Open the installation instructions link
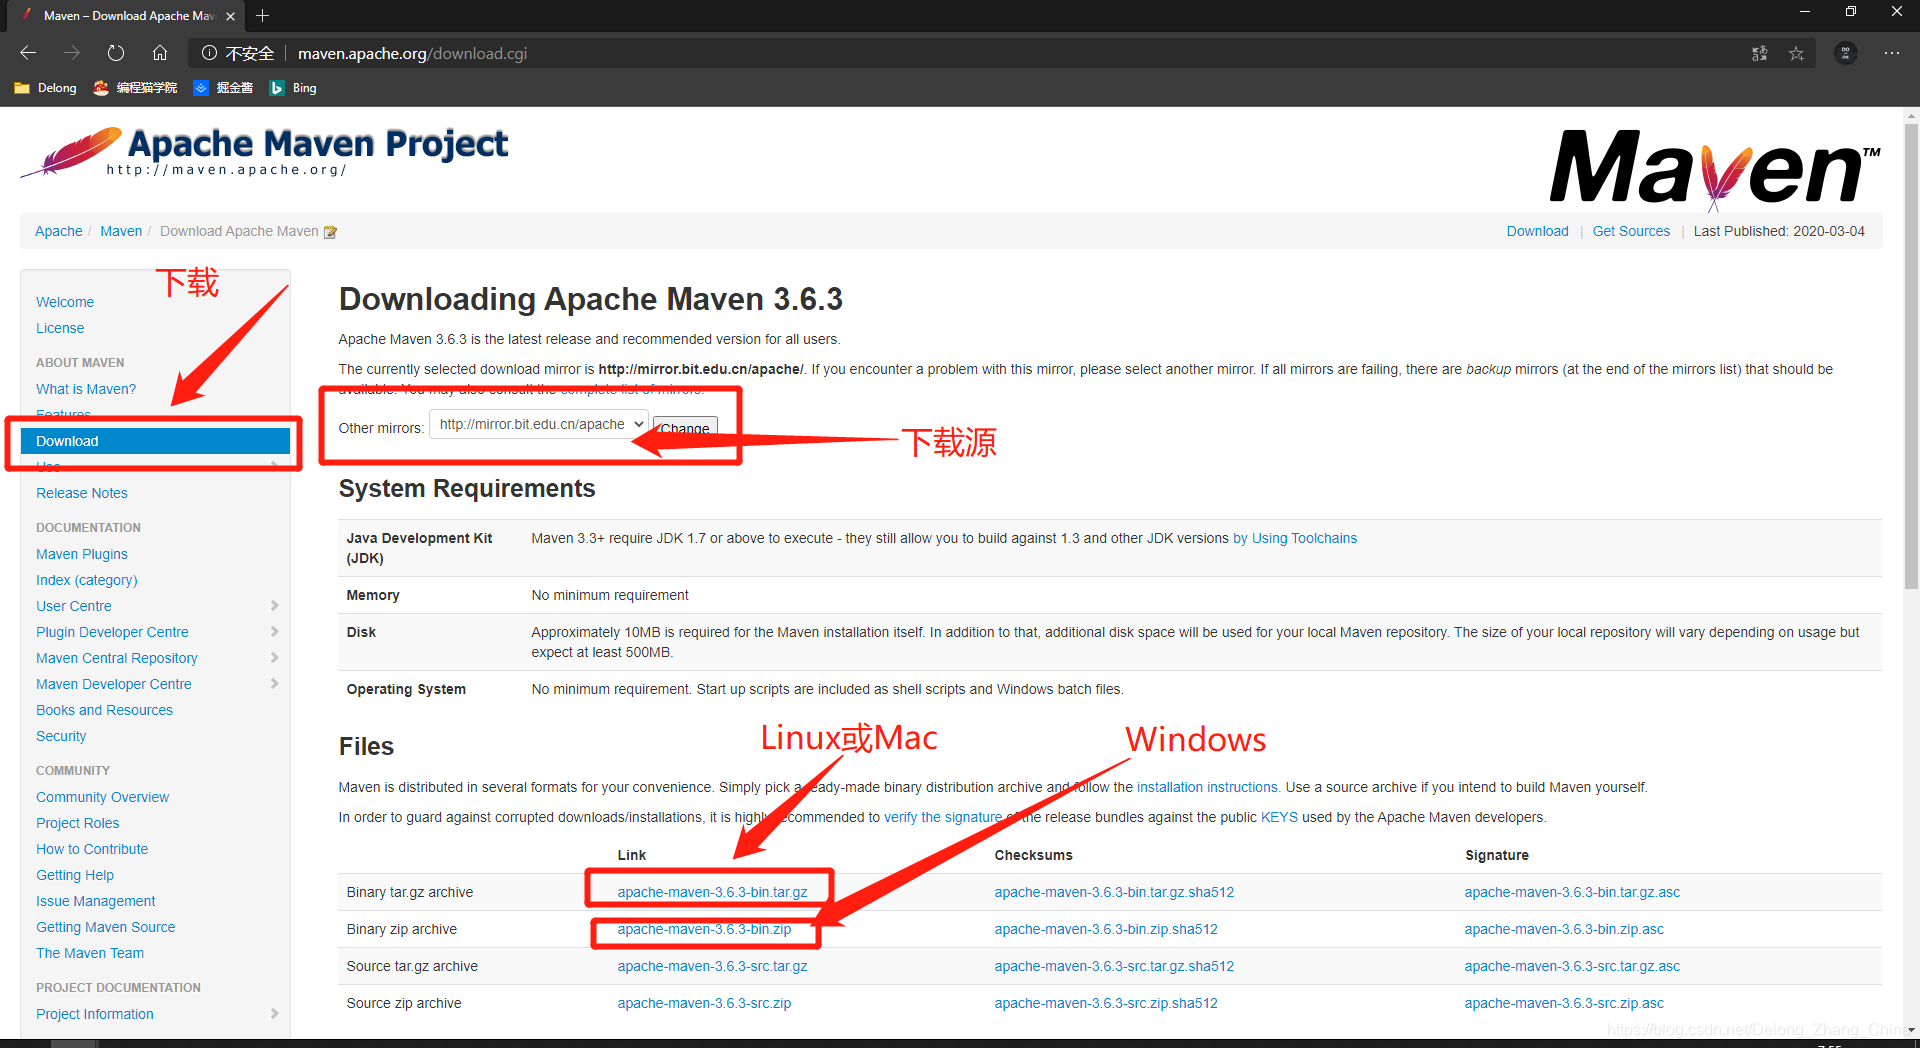 coord(1207,787)
